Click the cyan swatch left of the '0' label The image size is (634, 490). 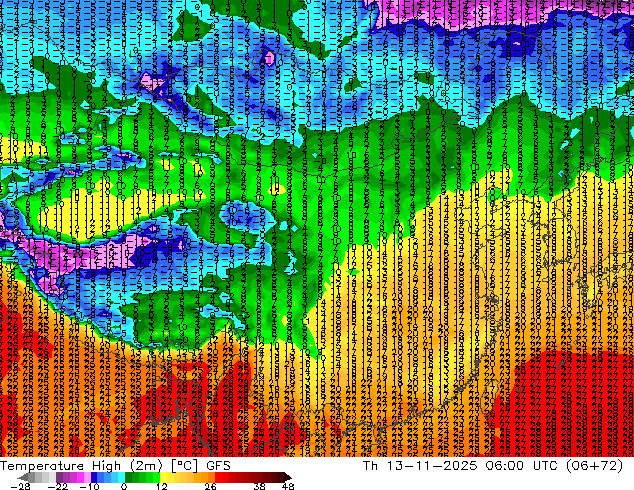pos(121,477)
